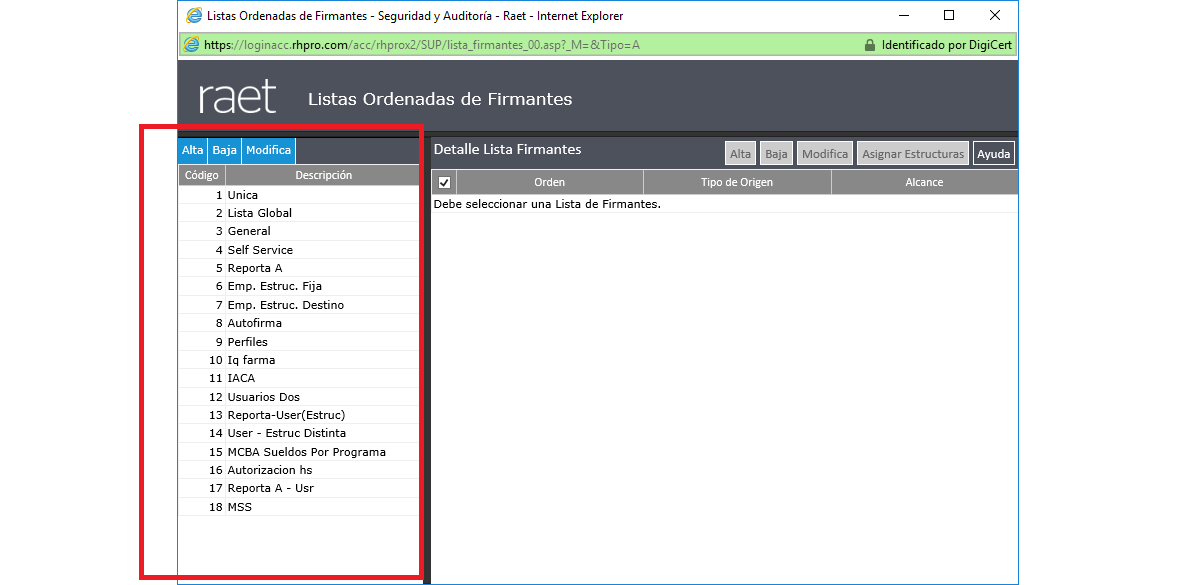Viewport: 1201px width, 585px height.
Task: Click the left panel Alta tab
Action: [192, 150]
